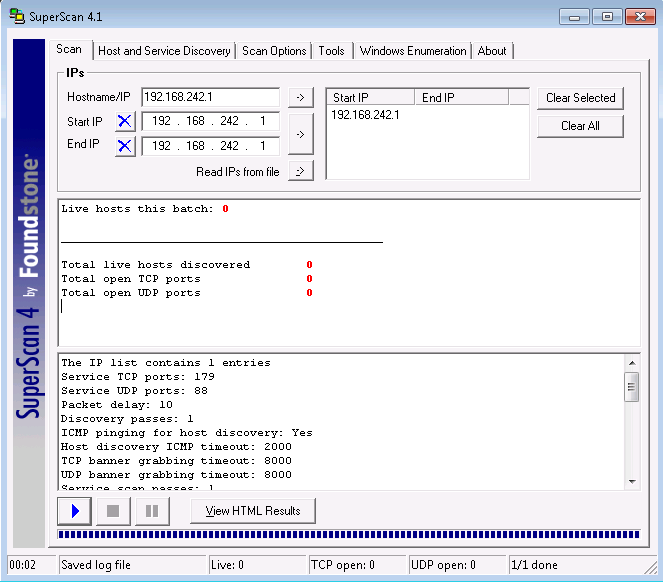Go to the Windows Enumeration tab
This screenshot has width=663, height=582.
pos(413,51)
